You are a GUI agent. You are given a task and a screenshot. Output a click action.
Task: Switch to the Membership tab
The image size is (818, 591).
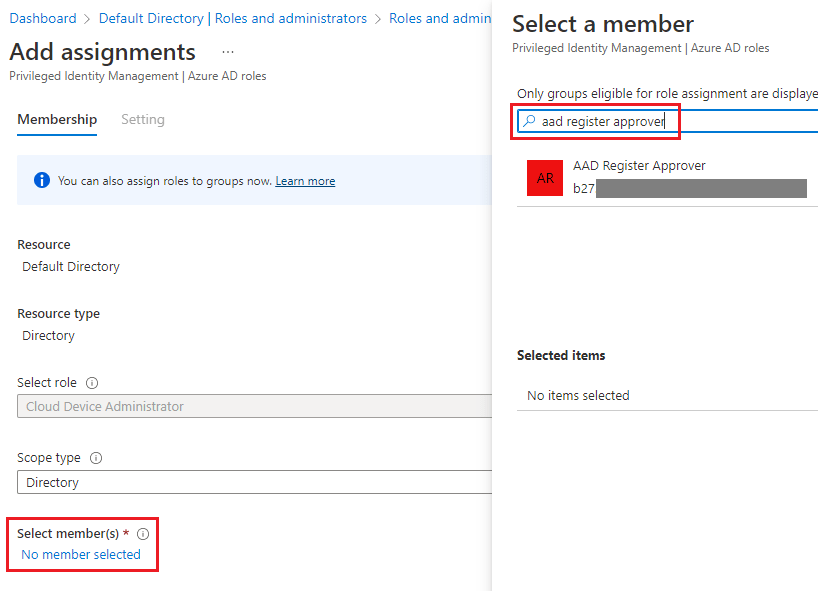(57, 119)
